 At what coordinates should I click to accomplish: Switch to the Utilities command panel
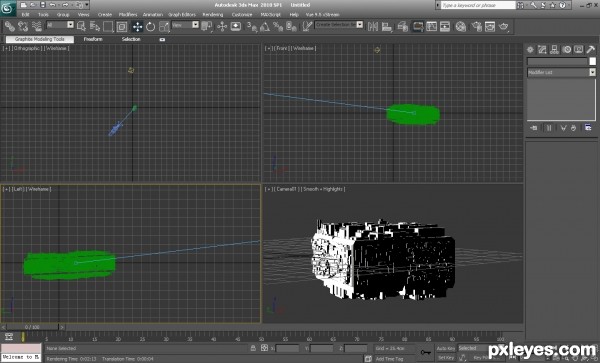[590, 49]
